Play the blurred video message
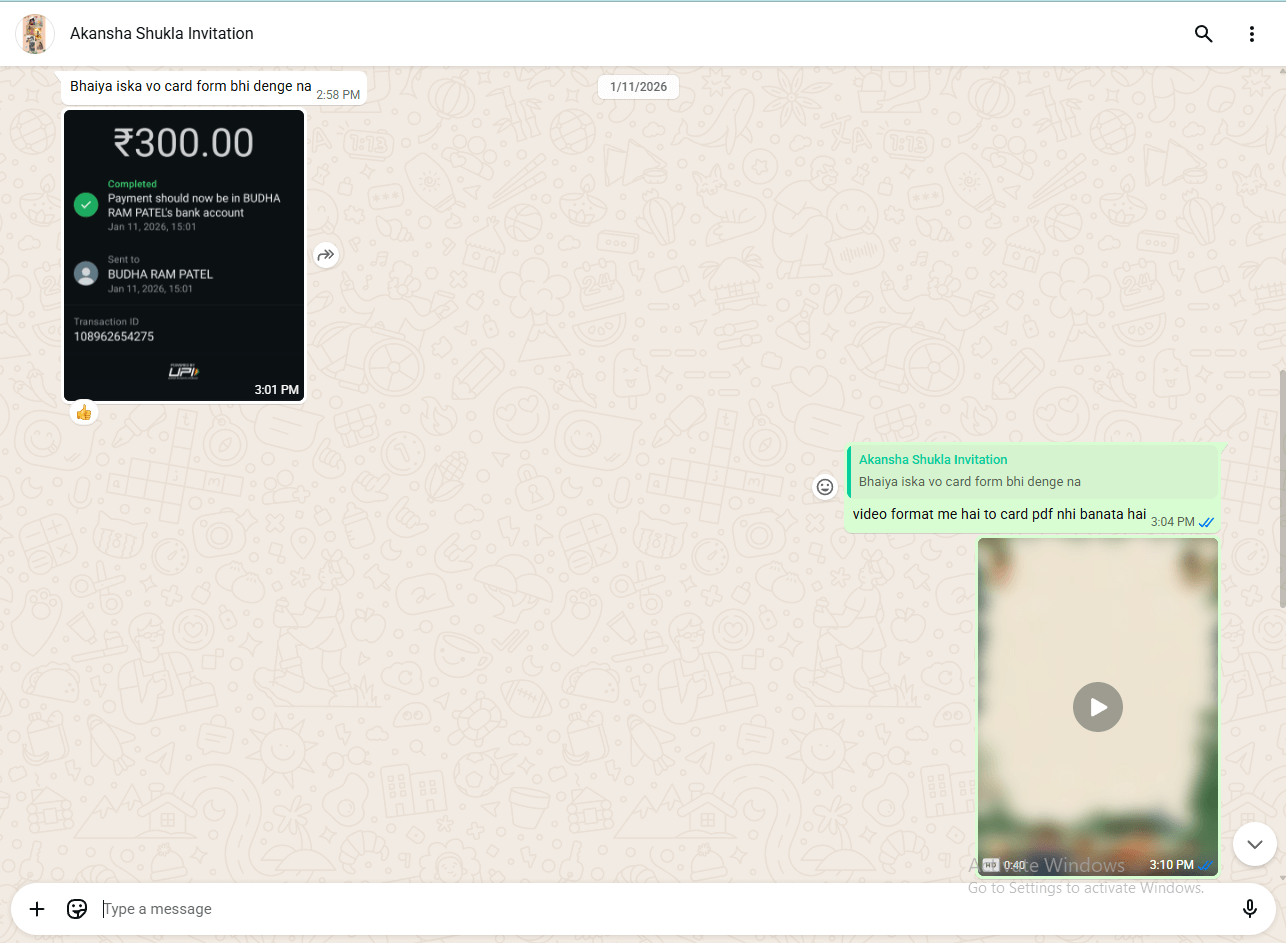This screenshot has width=1286, height=943. (x=1097, y=707)
